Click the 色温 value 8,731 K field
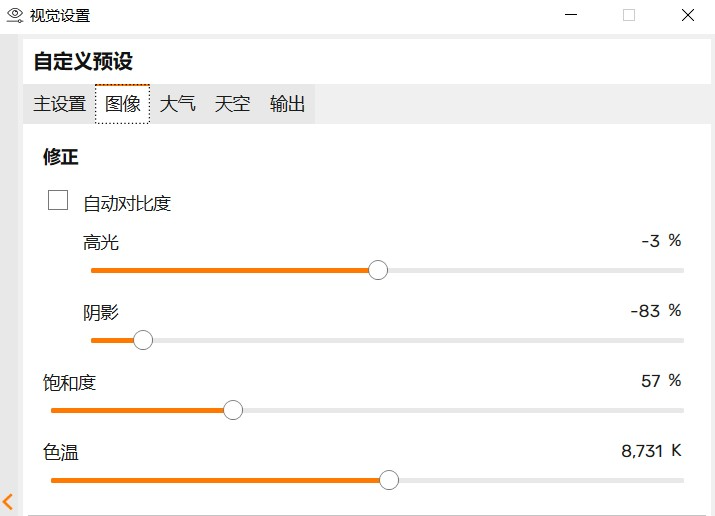715x516 pixels. 651,451
